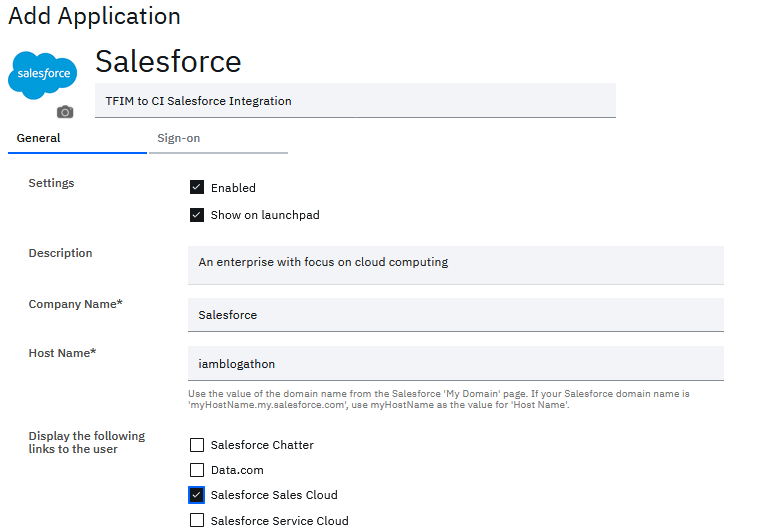
Task: Click the Host Name* label
Action: [x=62, y=353]
